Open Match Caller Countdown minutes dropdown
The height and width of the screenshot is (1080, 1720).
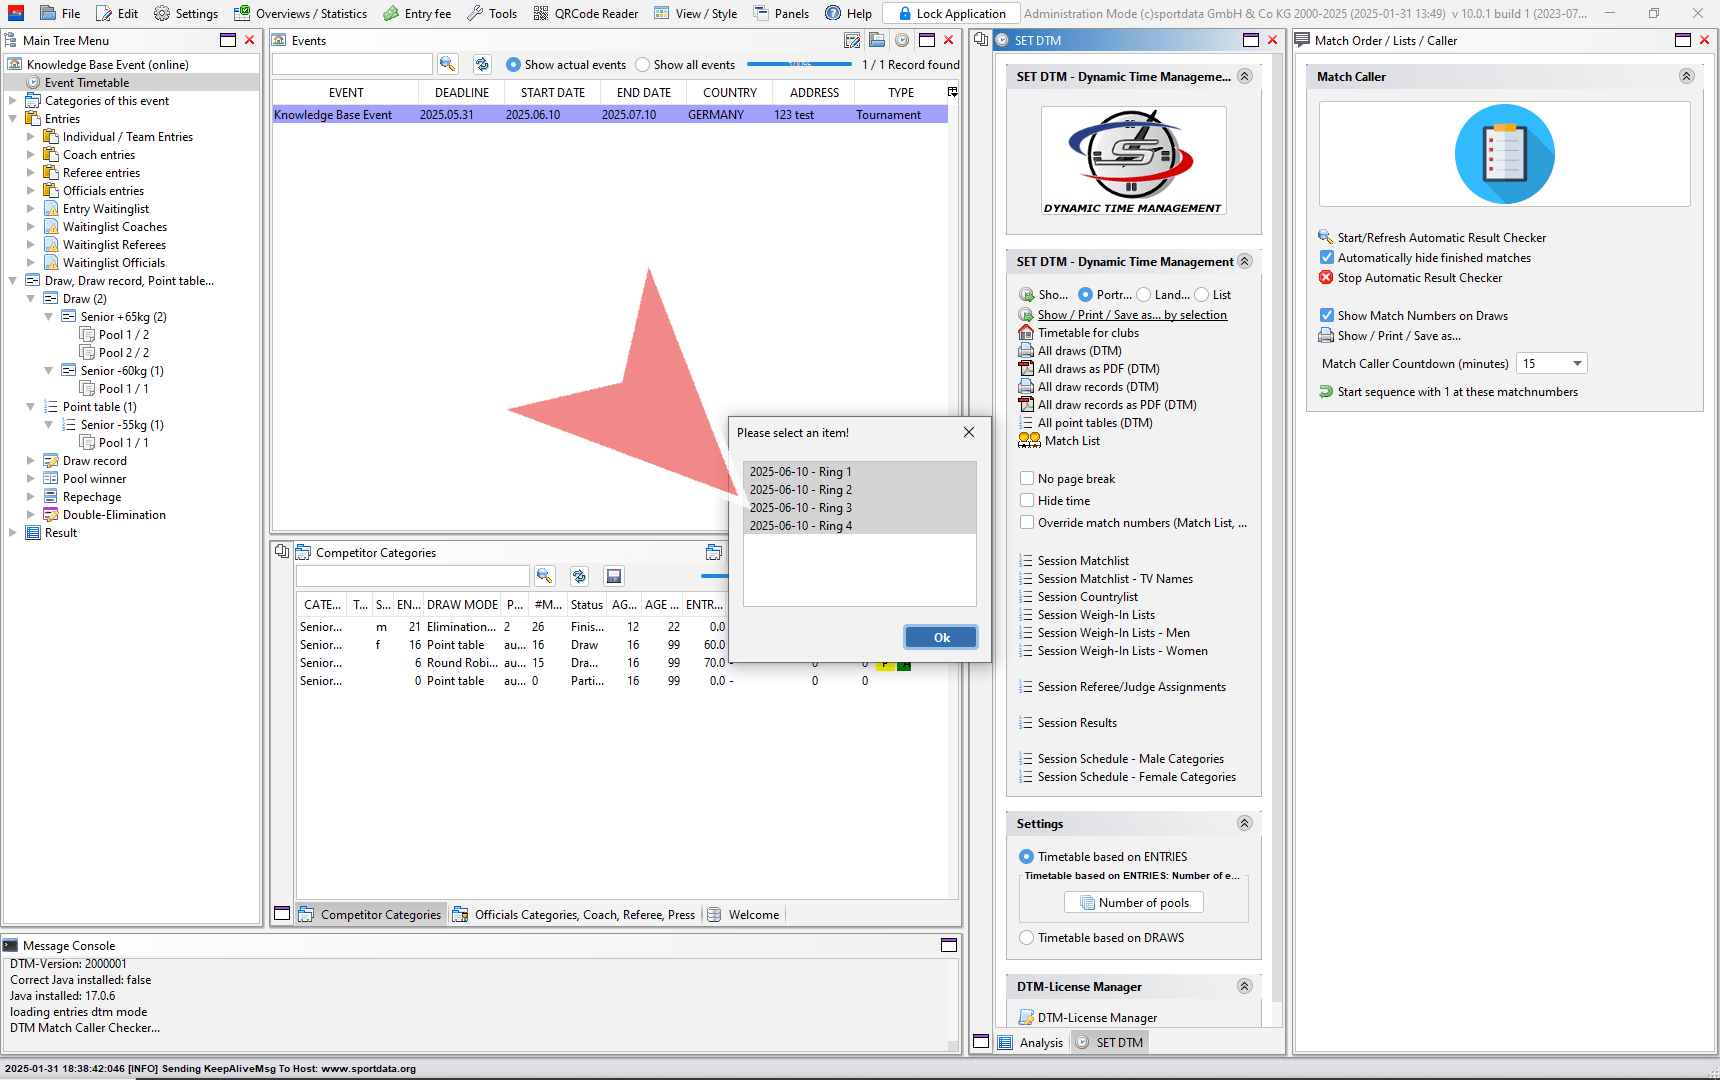(1577, 364)
